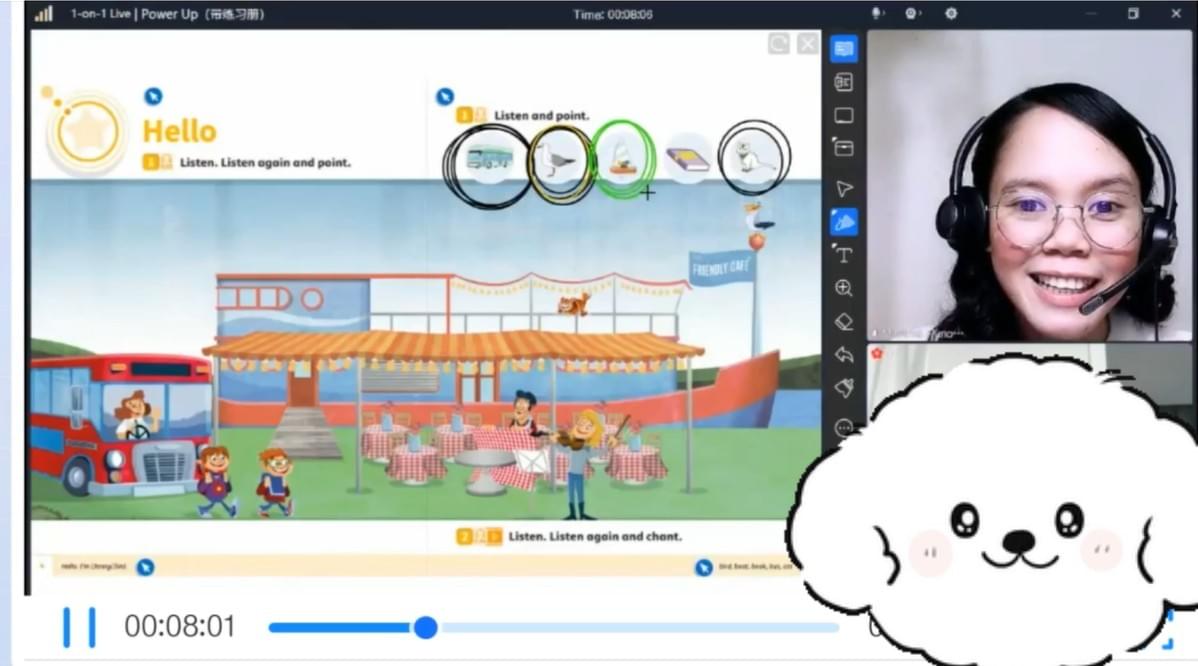
Task: Click 'Listen. Listen again and point.' text
Action: [x=265, y=163]
